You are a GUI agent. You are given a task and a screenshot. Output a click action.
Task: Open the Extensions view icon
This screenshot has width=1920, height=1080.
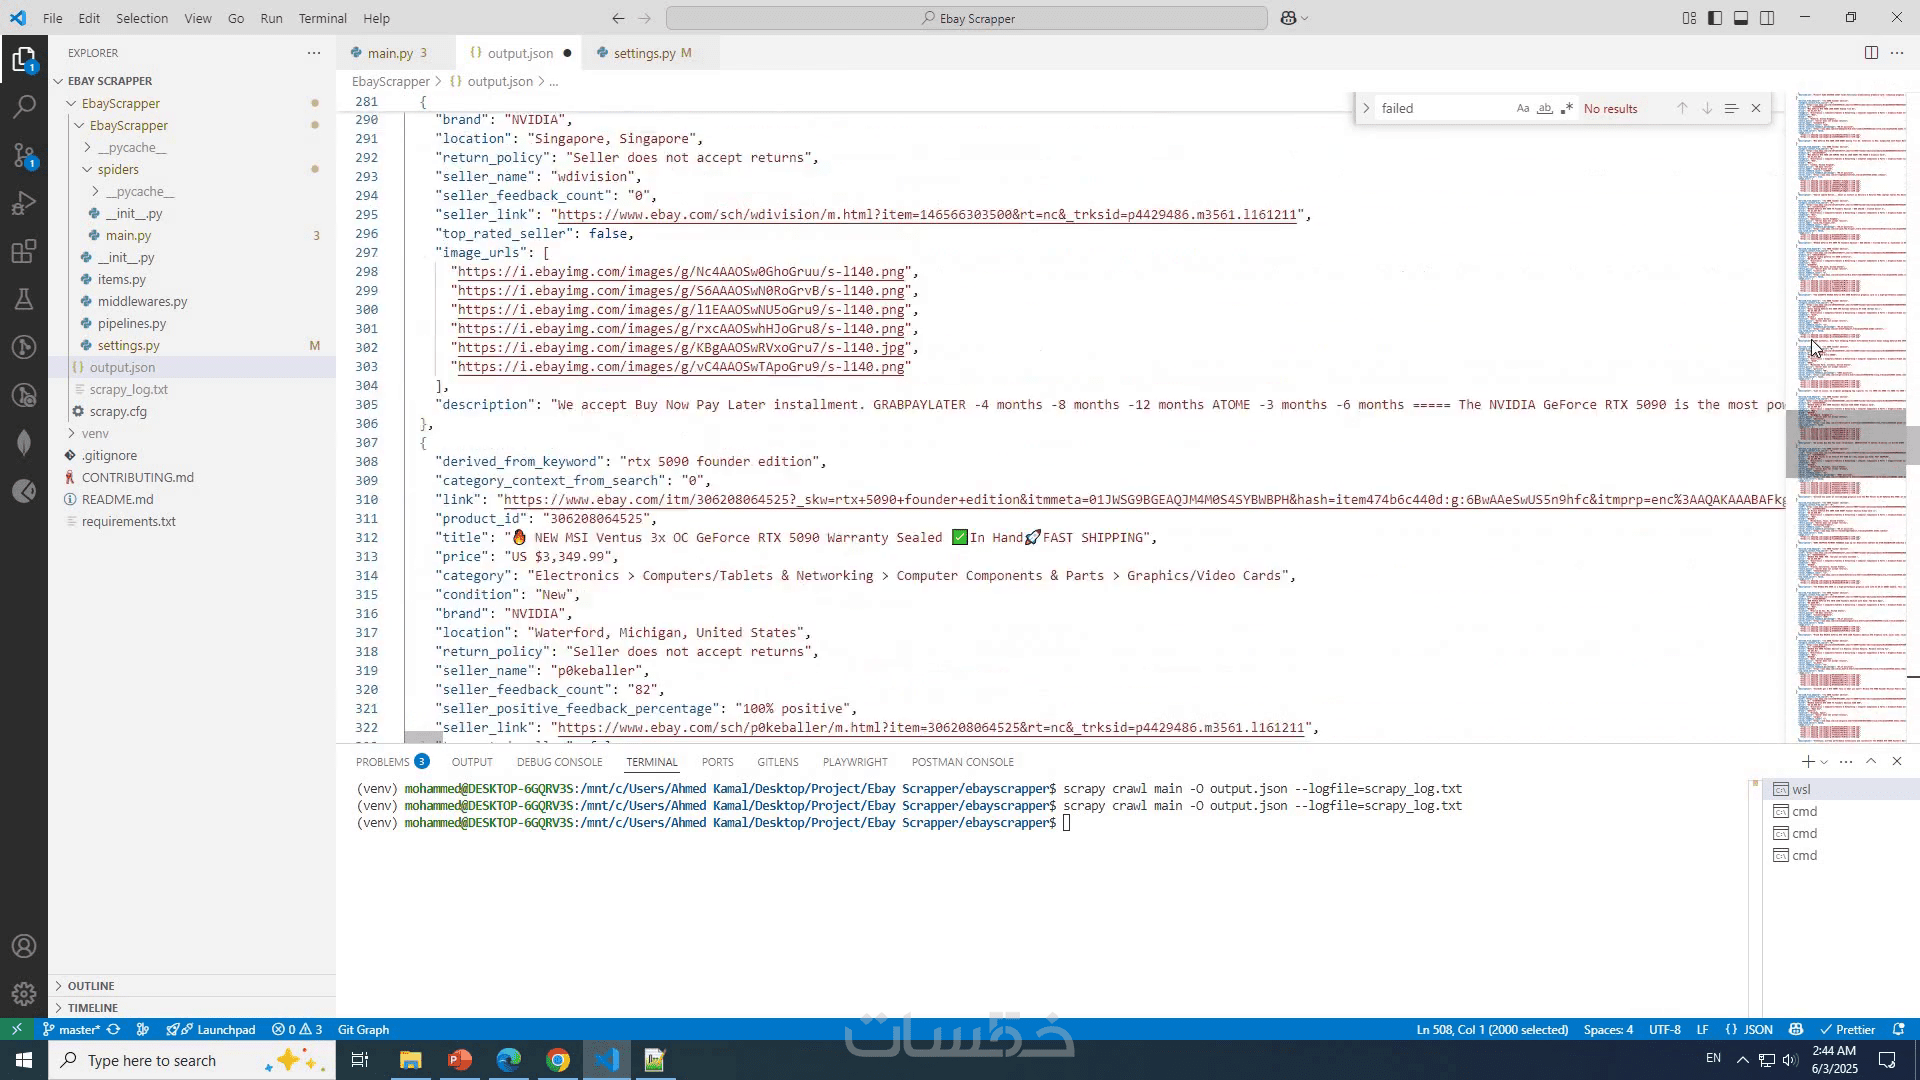click(x=24, y=252)
